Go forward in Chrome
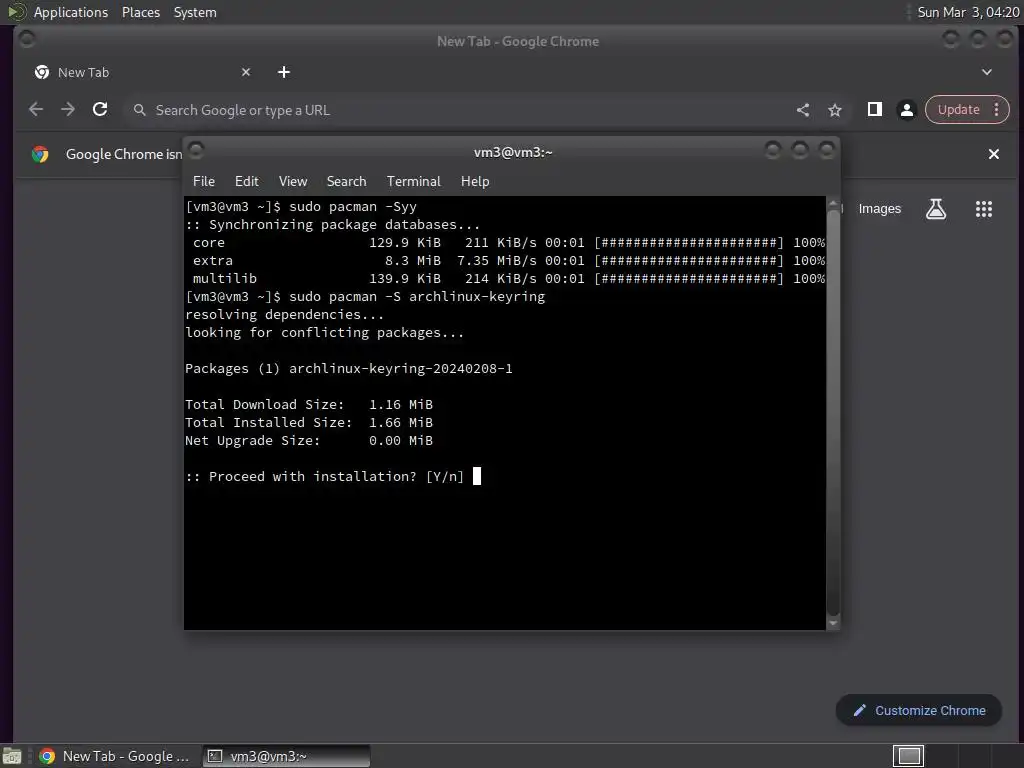 pyautogui.click(x=68, y=110)
